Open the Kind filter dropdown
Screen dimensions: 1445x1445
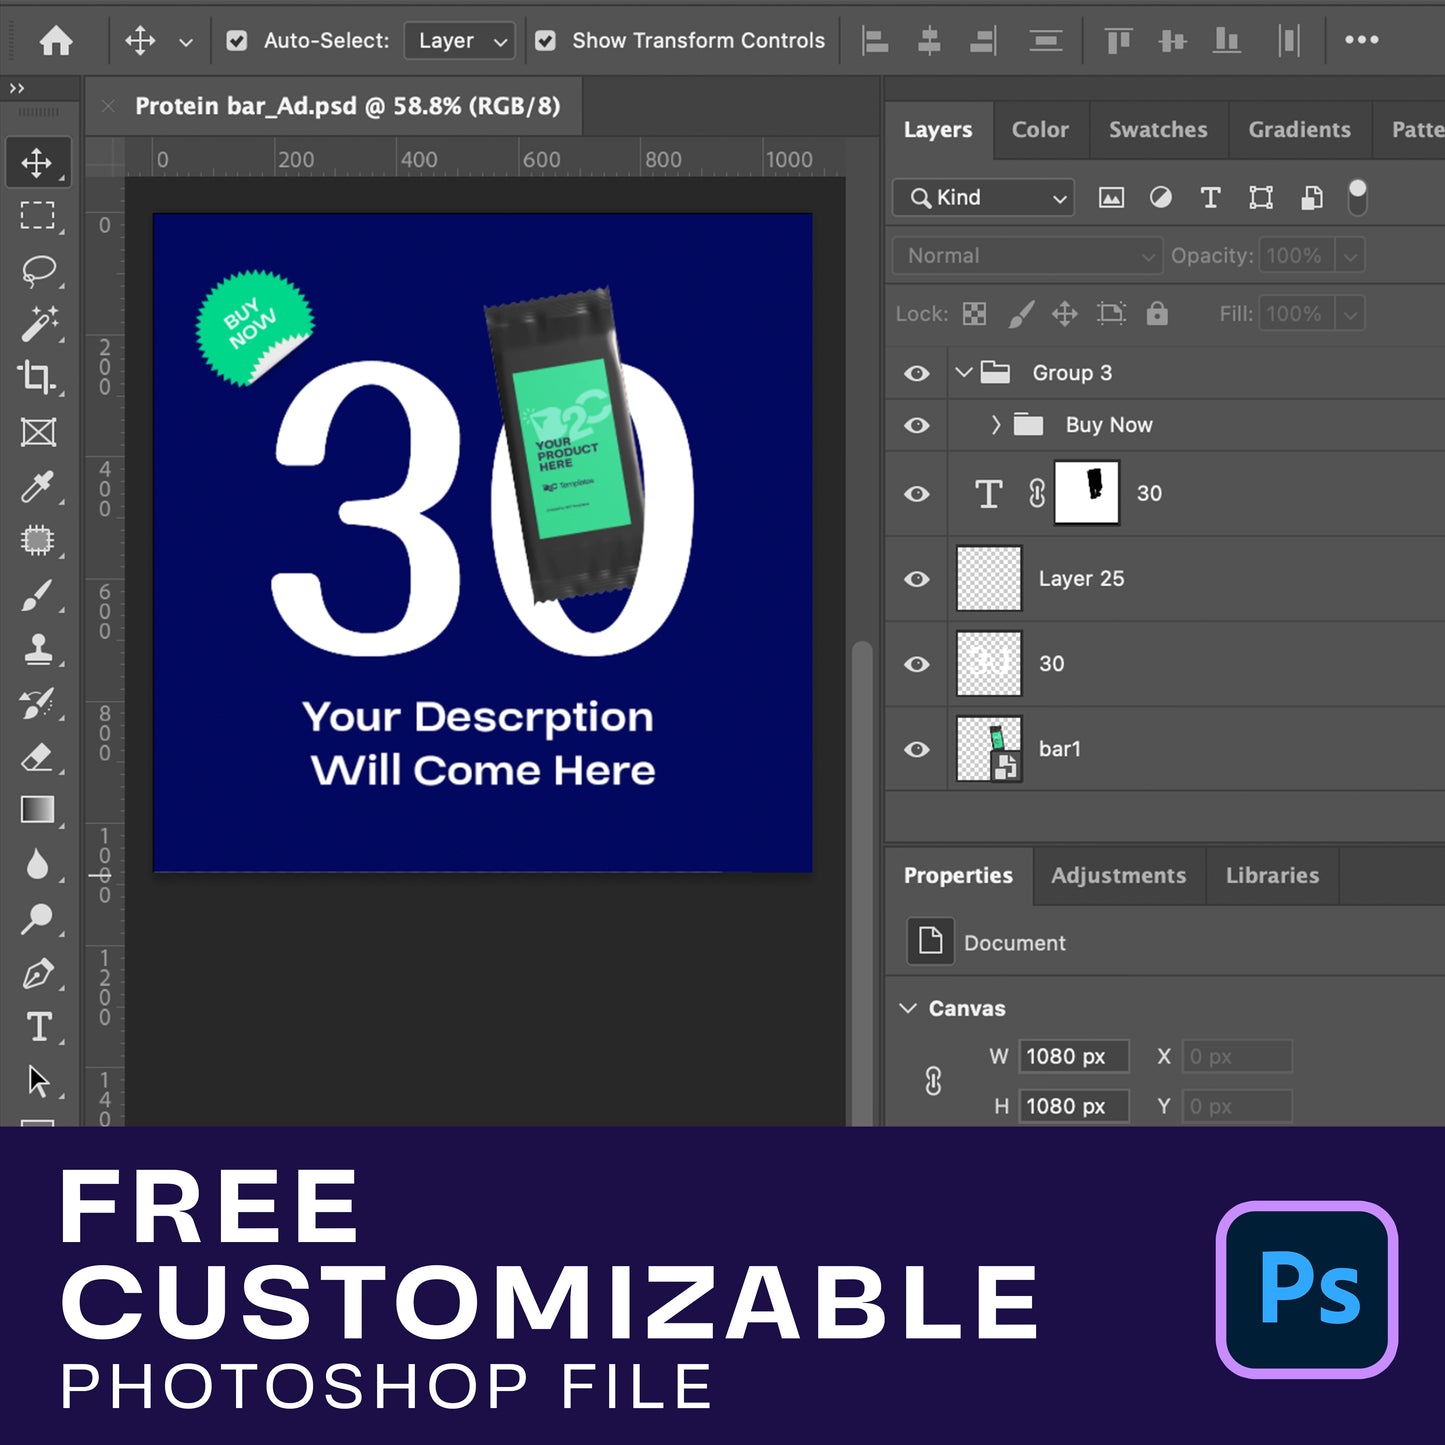click(x=983, y=198)
